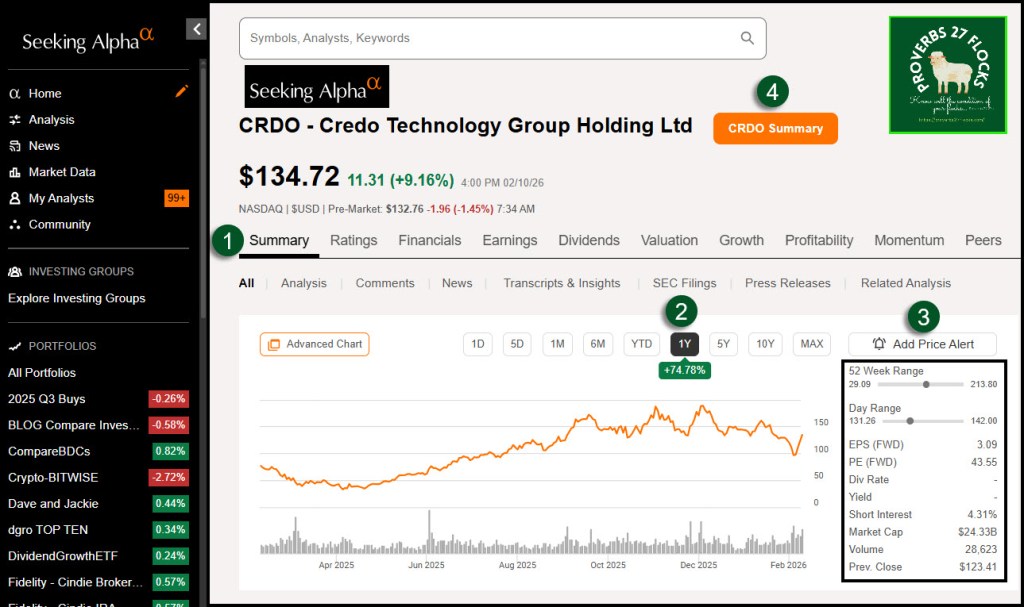Click the My Analysts person icon
Viewport: 1024px width, 607px height.
[15, 198]
